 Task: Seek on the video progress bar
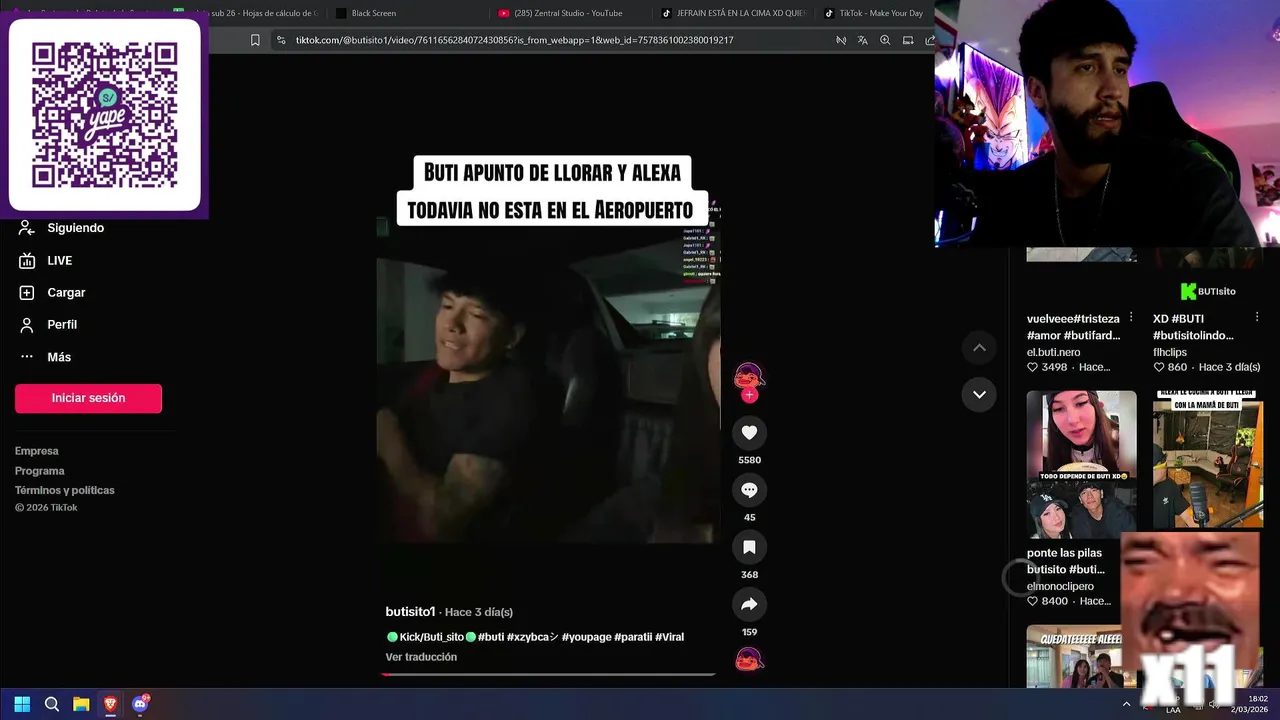(x=548, y=674)
